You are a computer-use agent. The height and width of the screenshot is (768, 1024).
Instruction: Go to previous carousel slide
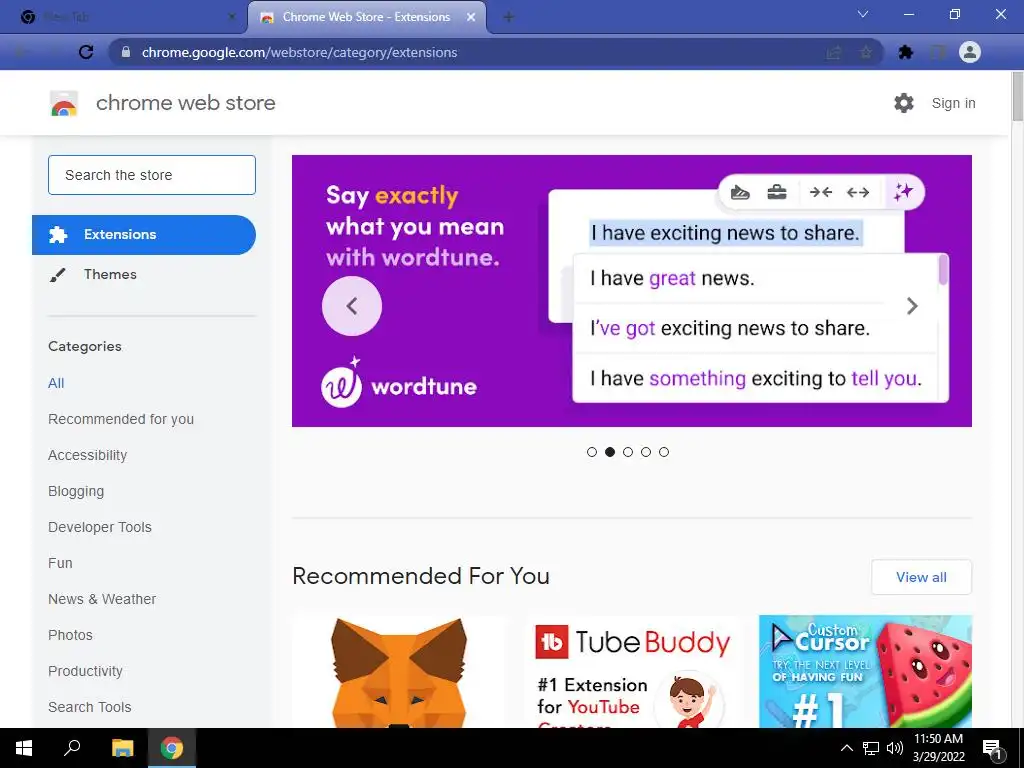(352, 306)
